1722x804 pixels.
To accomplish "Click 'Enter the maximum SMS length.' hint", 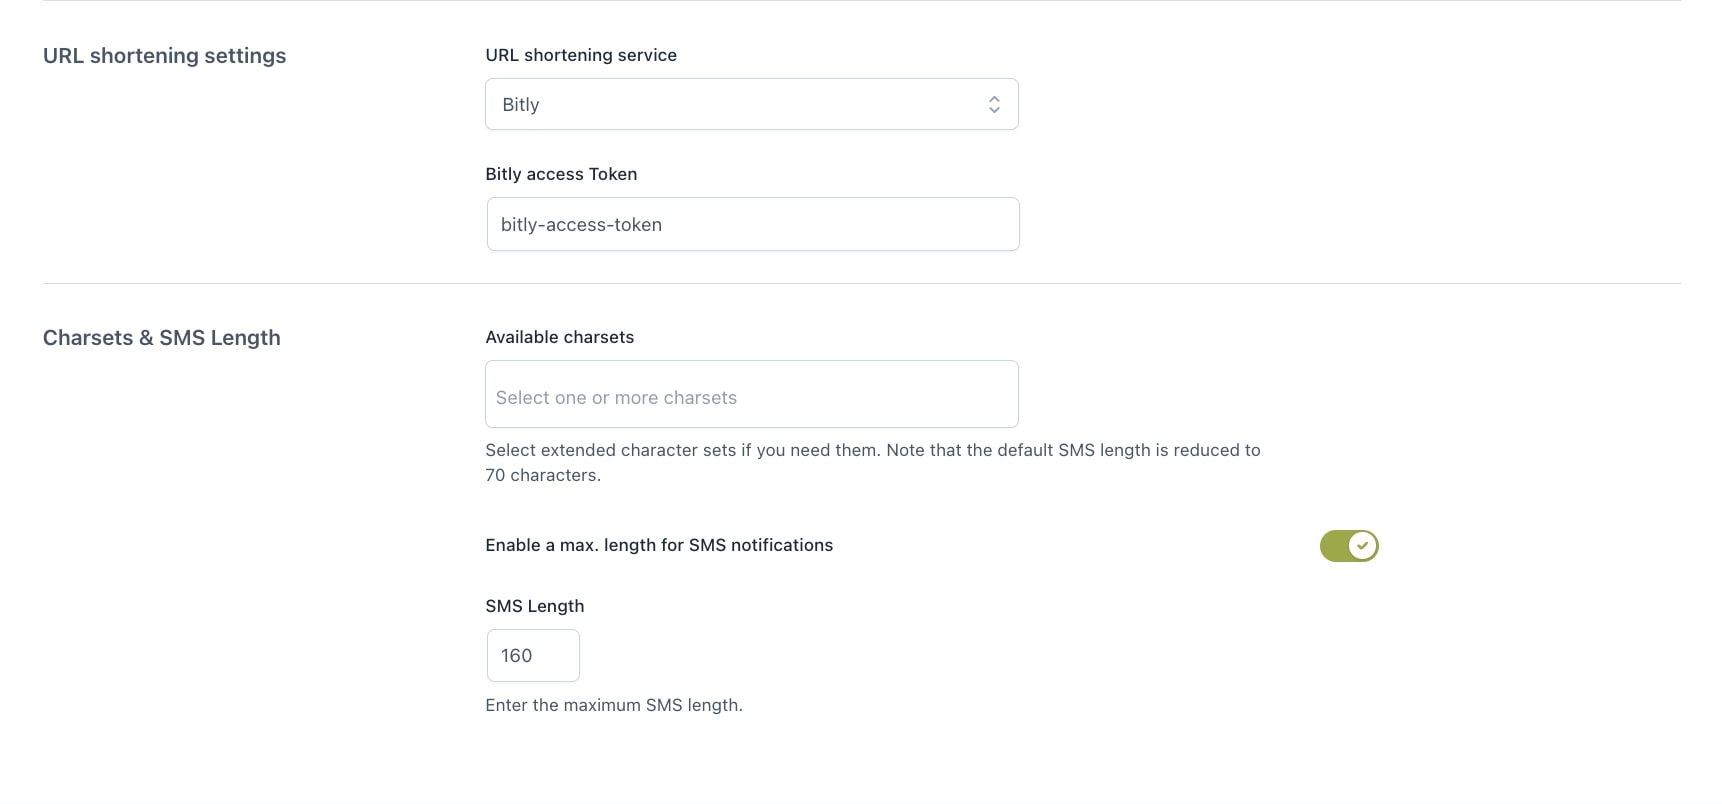I will coord(613,705).
